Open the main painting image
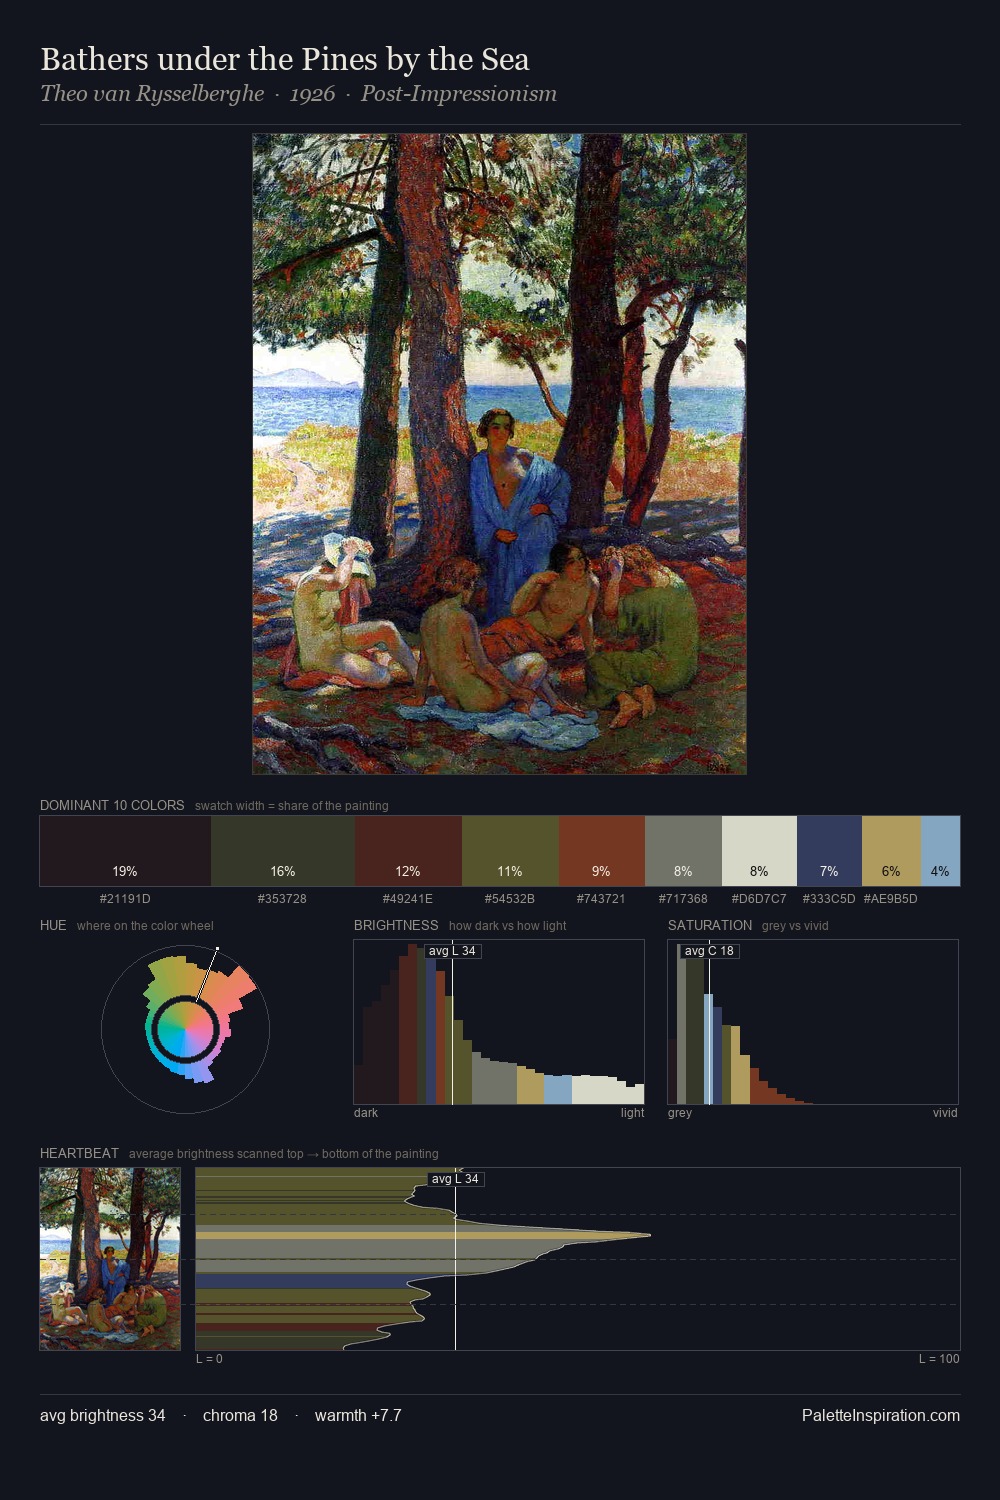 coord(499,454)
